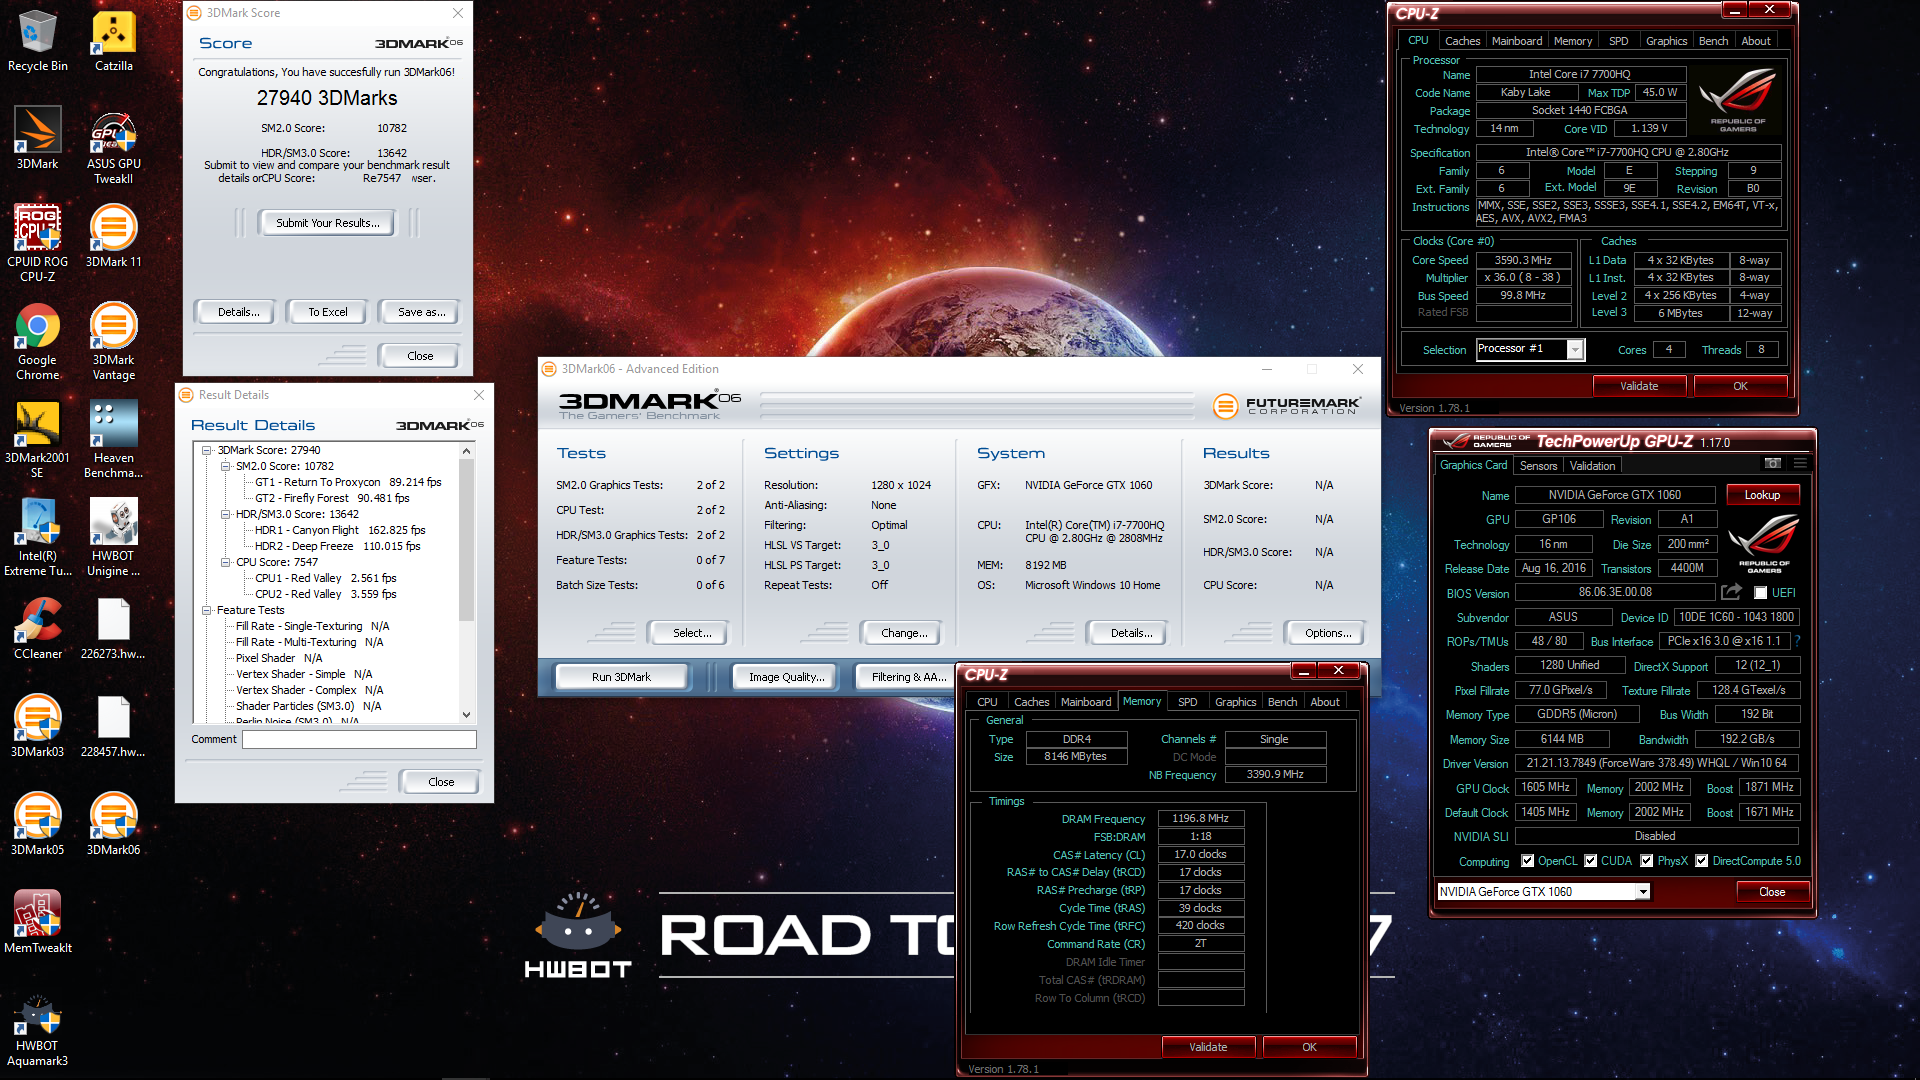Select HDR2 - Deep Freeze tree row
This screenshot has height=1080, width=1920.
point(338,546)
